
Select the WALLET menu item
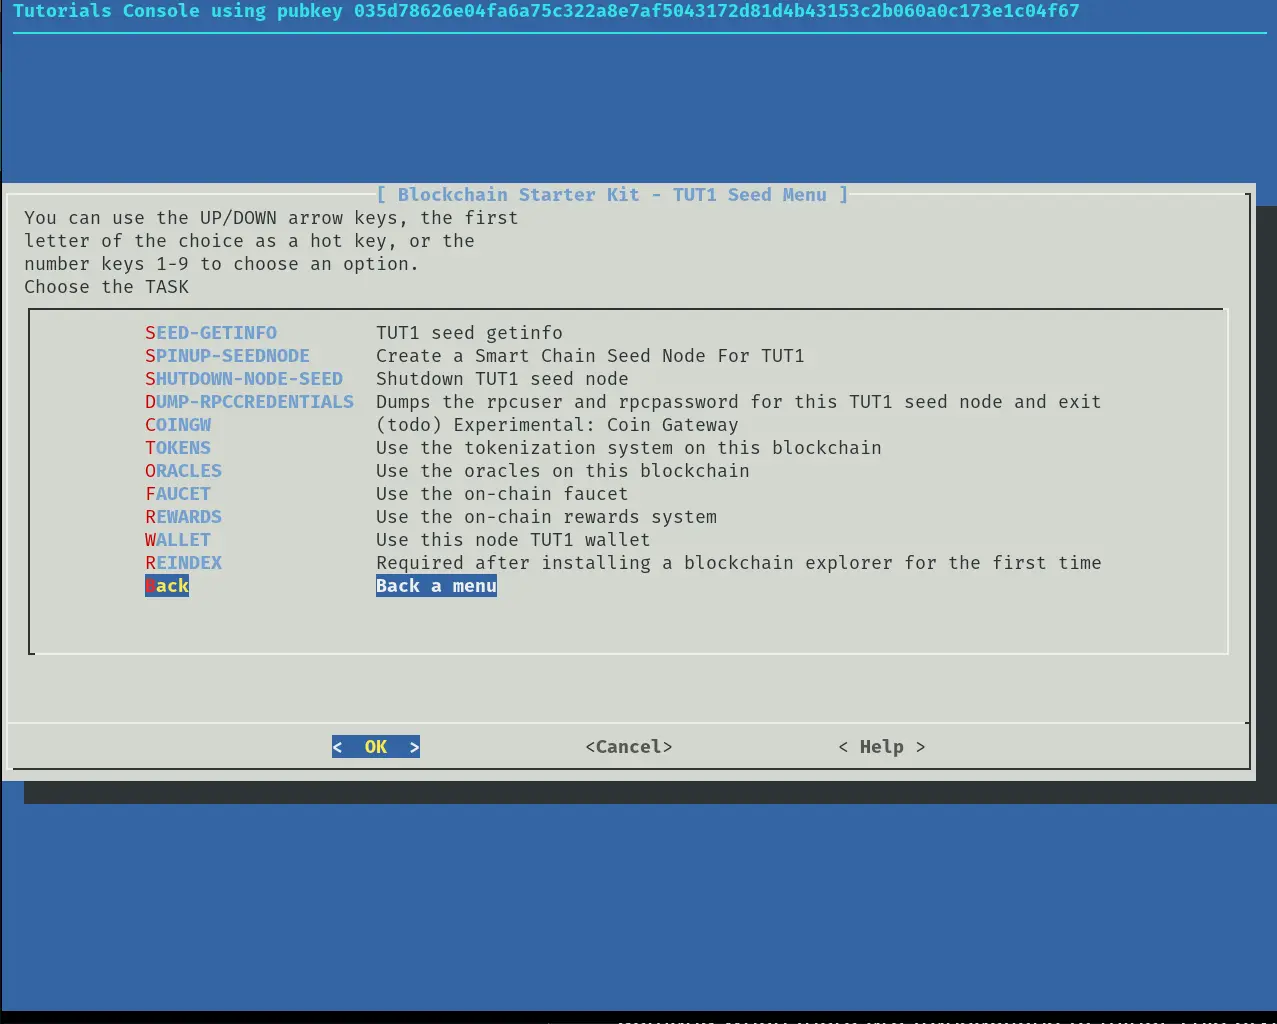178,540
